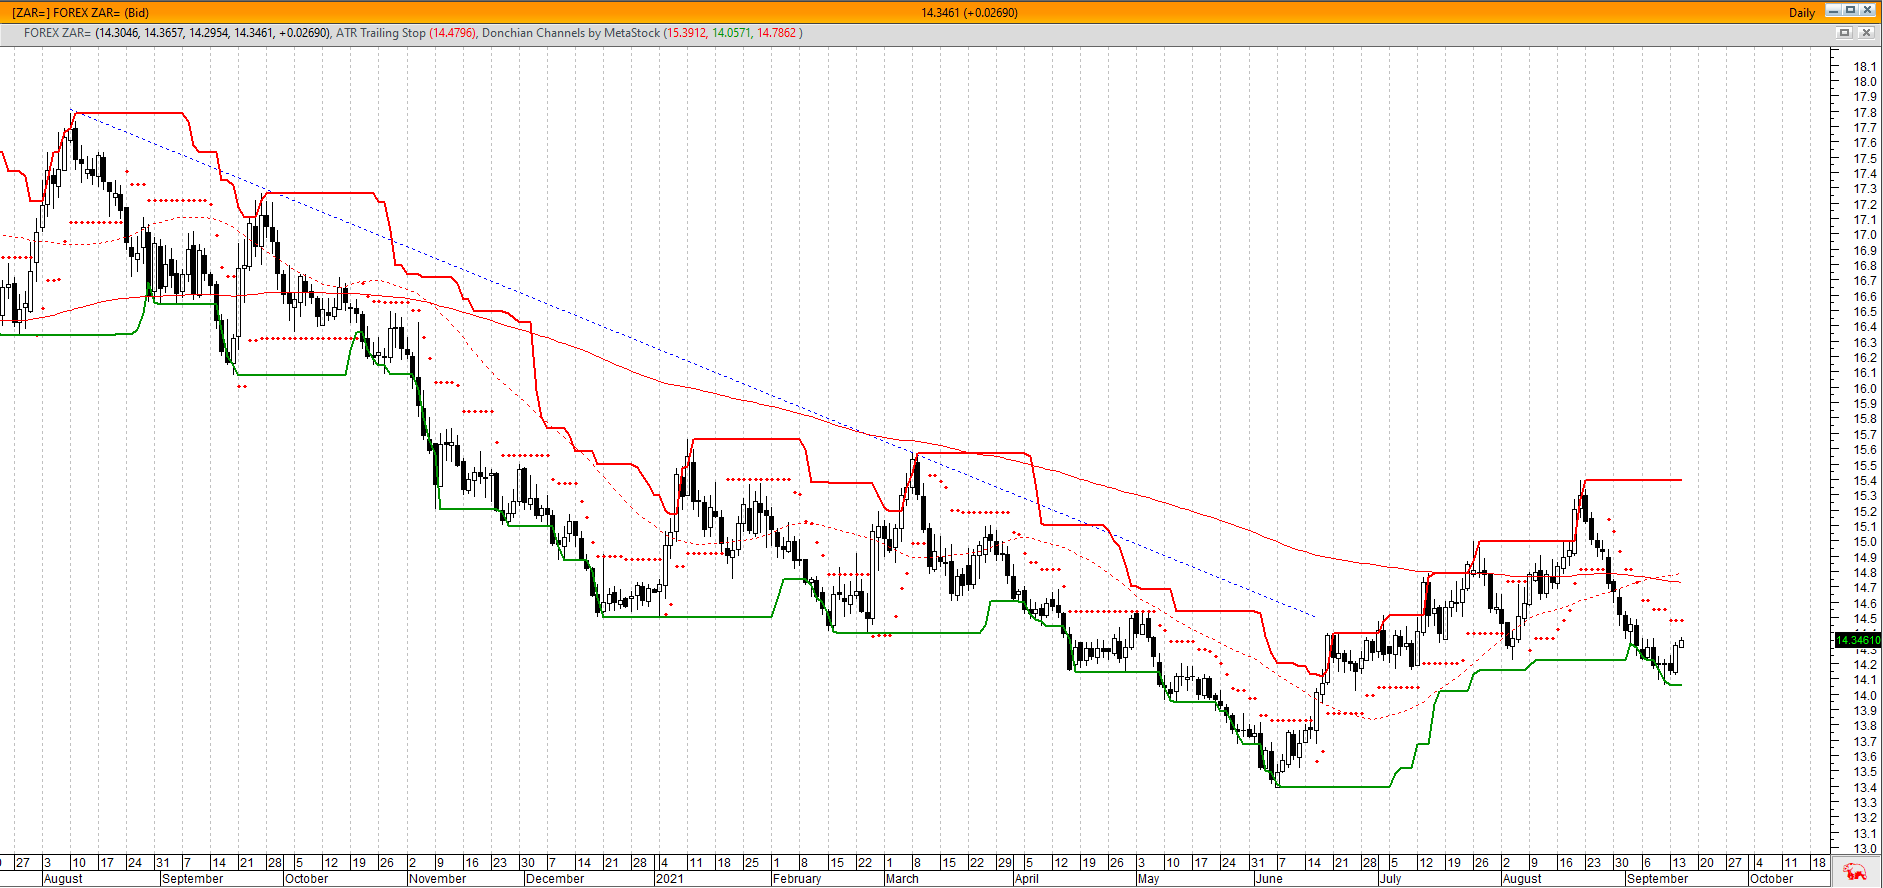Click the red bear icon in corner
The width and height of the screenshot is (1883, 888).
pos(1855,873)
